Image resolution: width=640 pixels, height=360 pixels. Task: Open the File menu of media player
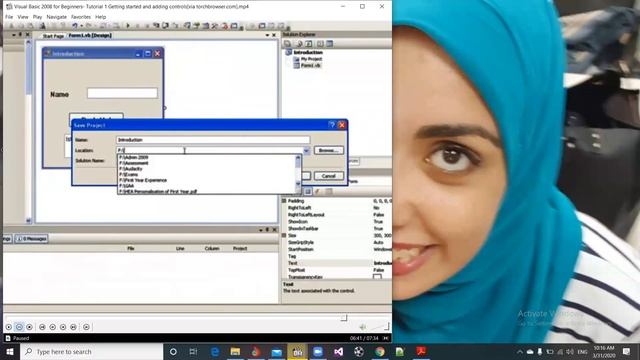pyautogui.click(x=9, y=17)
